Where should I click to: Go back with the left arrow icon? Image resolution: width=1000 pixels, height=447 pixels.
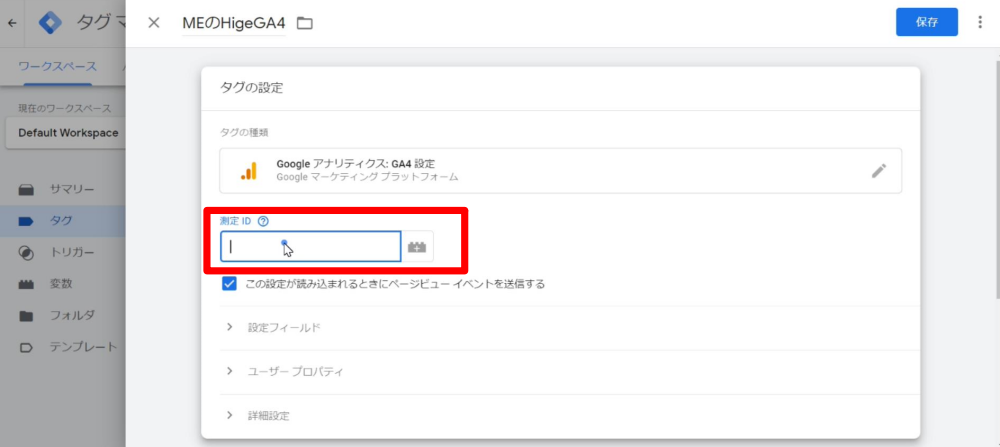[12, 24]
